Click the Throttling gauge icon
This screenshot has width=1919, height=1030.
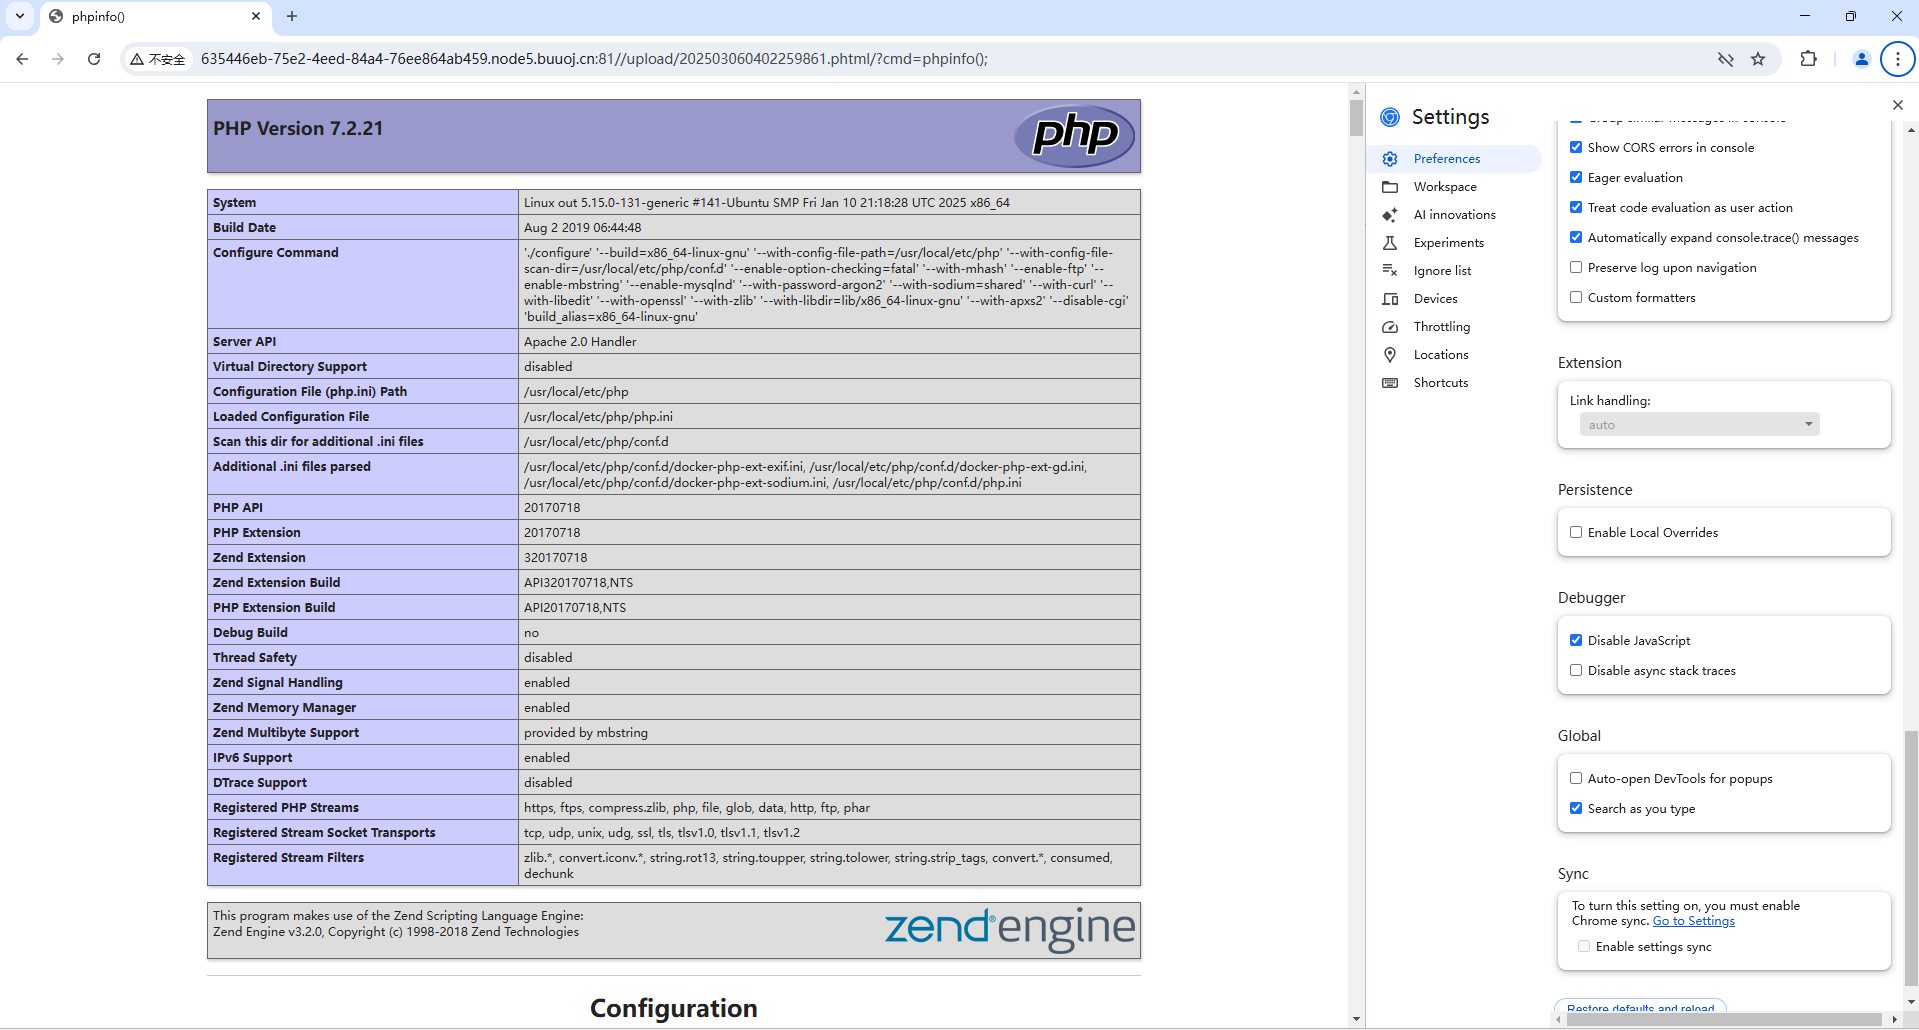click(x=1390, y=327)
